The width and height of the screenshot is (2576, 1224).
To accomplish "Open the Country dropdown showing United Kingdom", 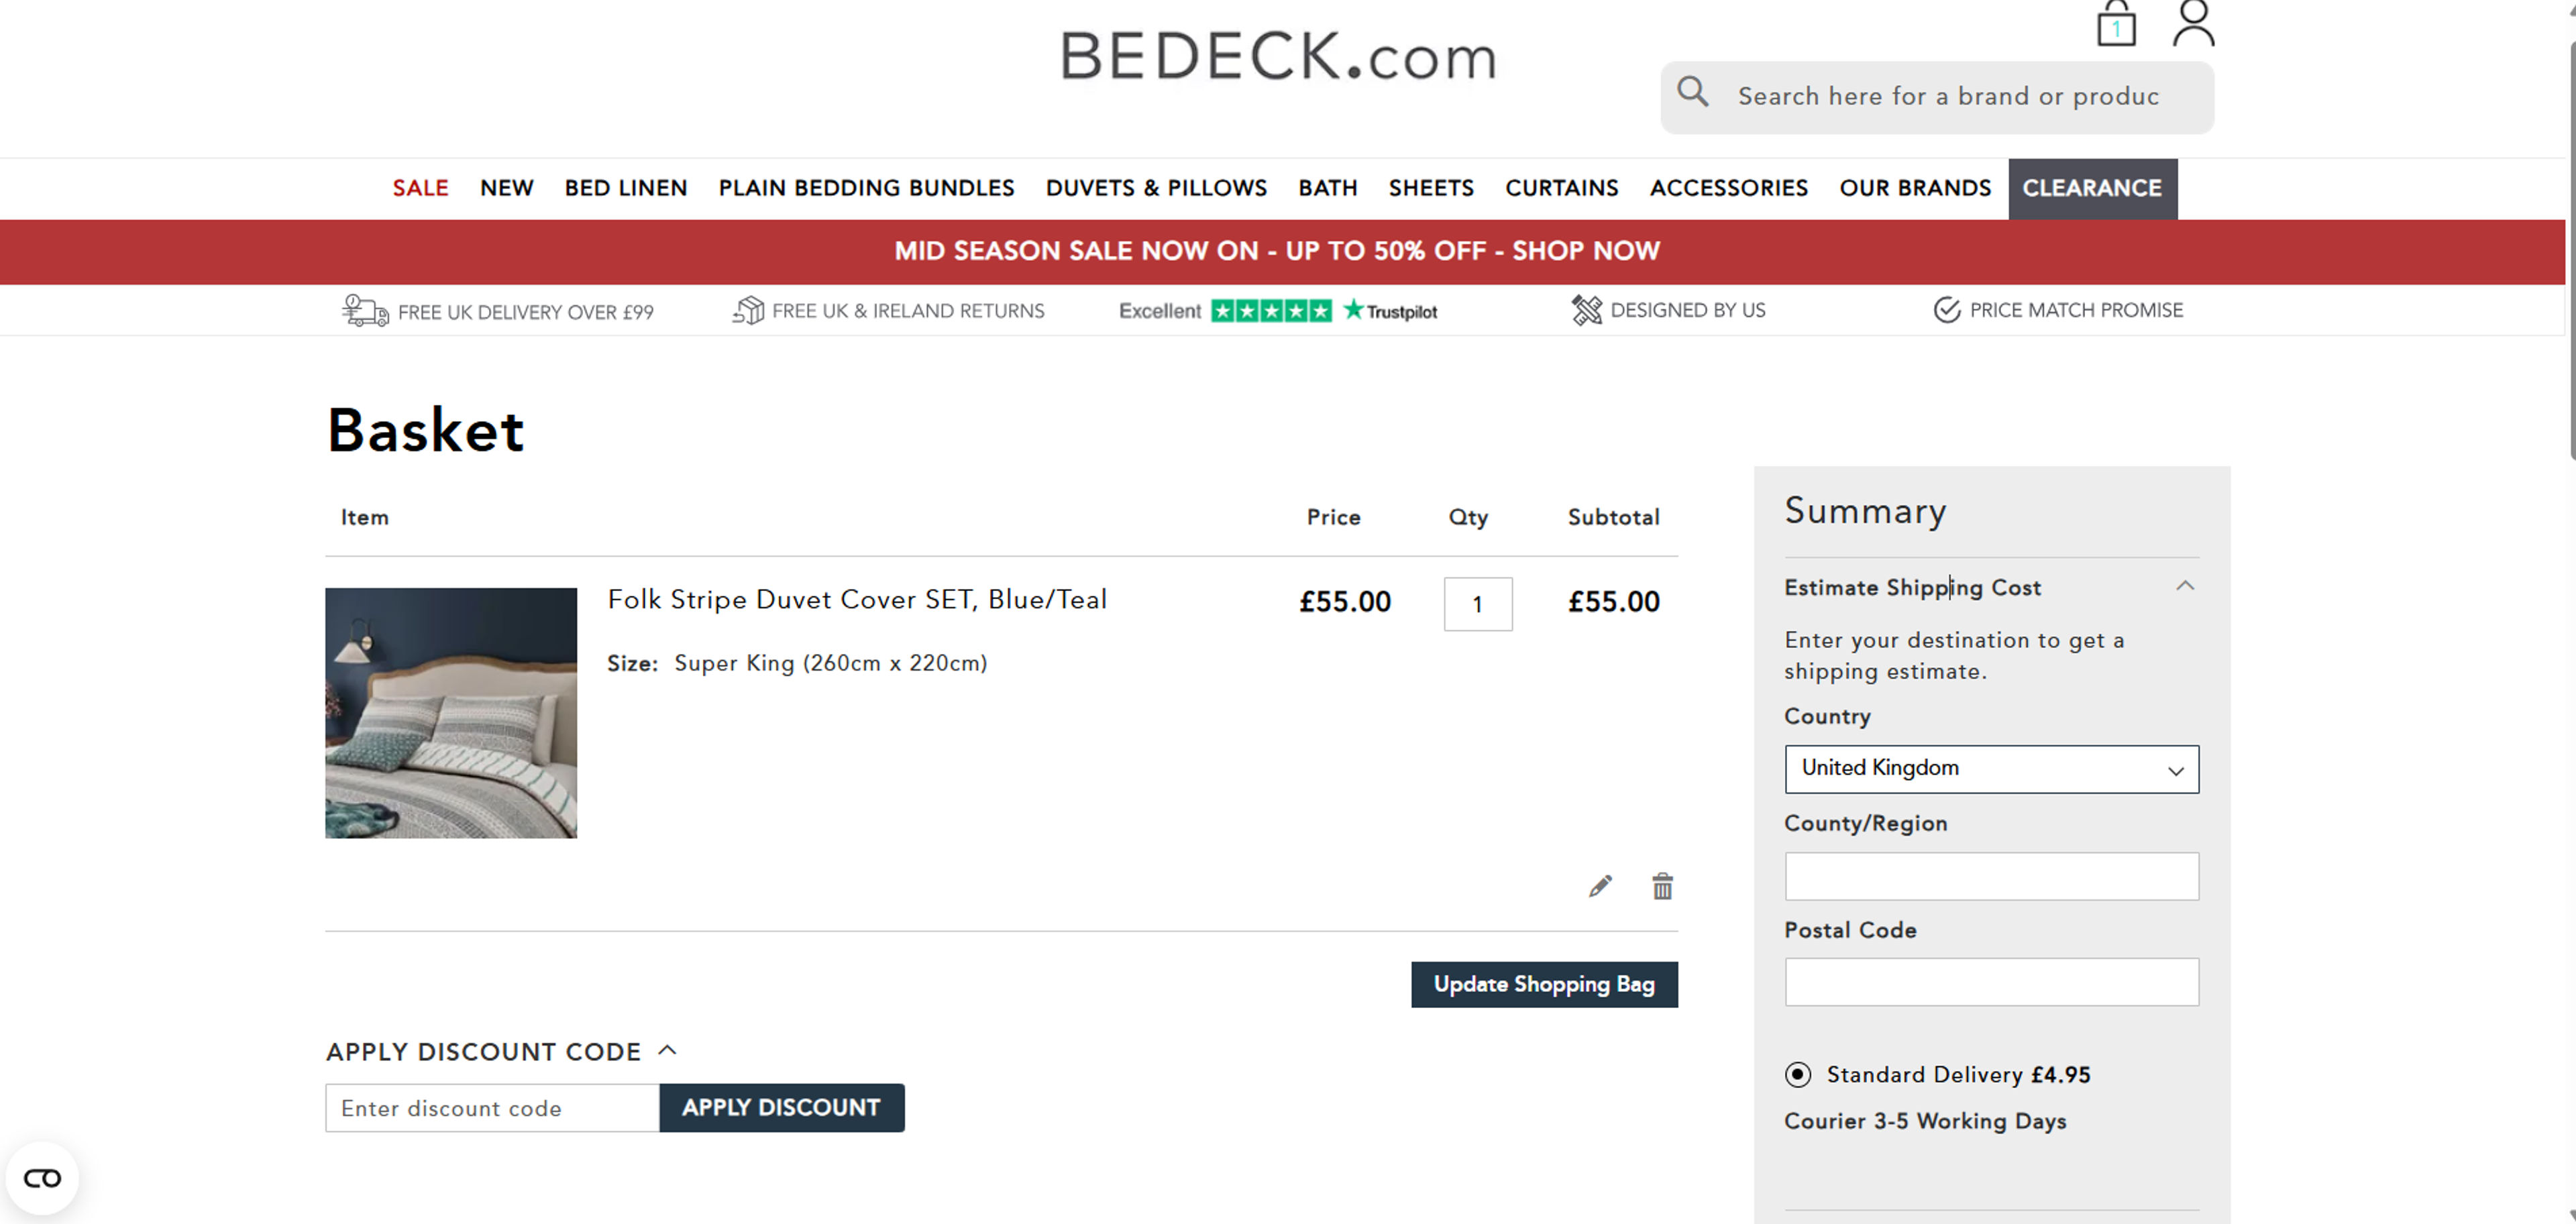I will pyautogui.click(x=1990, y=769).
